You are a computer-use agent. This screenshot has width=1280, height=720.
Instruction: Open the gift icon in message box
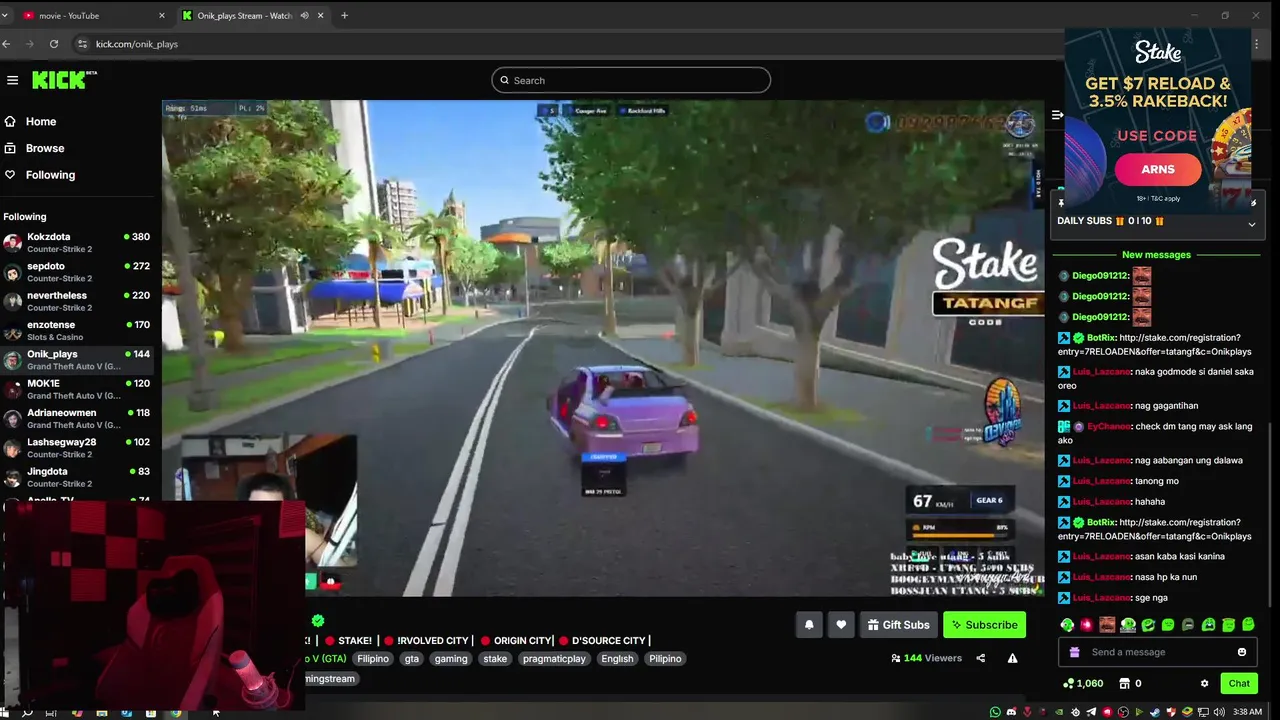(1074, 652)
